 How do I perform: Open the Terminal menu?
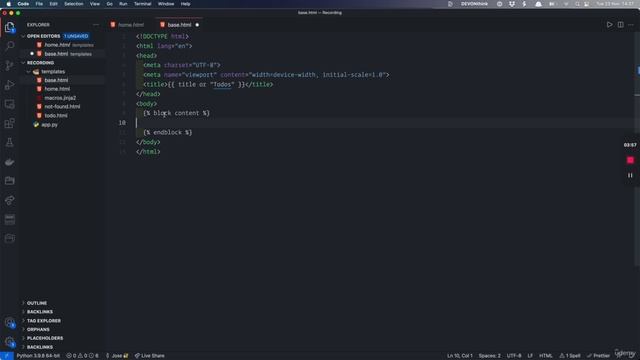142,4
